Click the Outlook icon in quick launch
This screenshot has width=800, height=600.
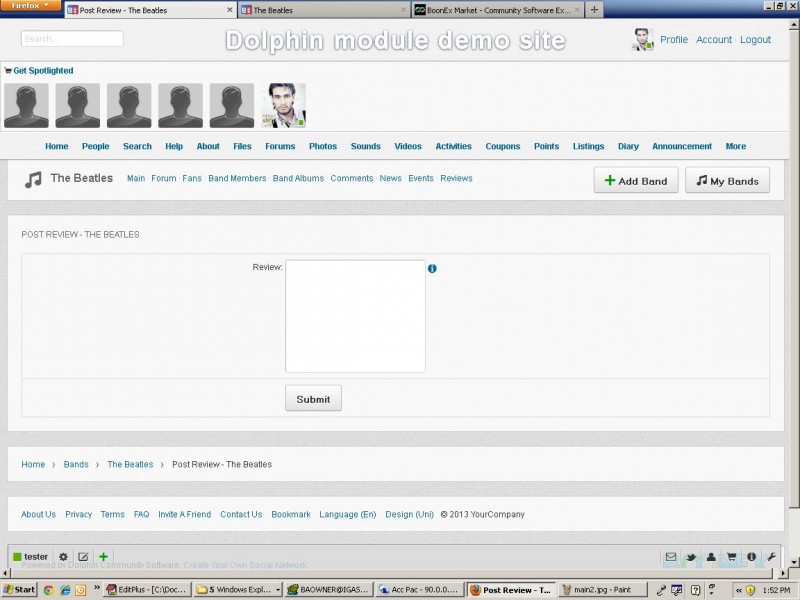81,590
